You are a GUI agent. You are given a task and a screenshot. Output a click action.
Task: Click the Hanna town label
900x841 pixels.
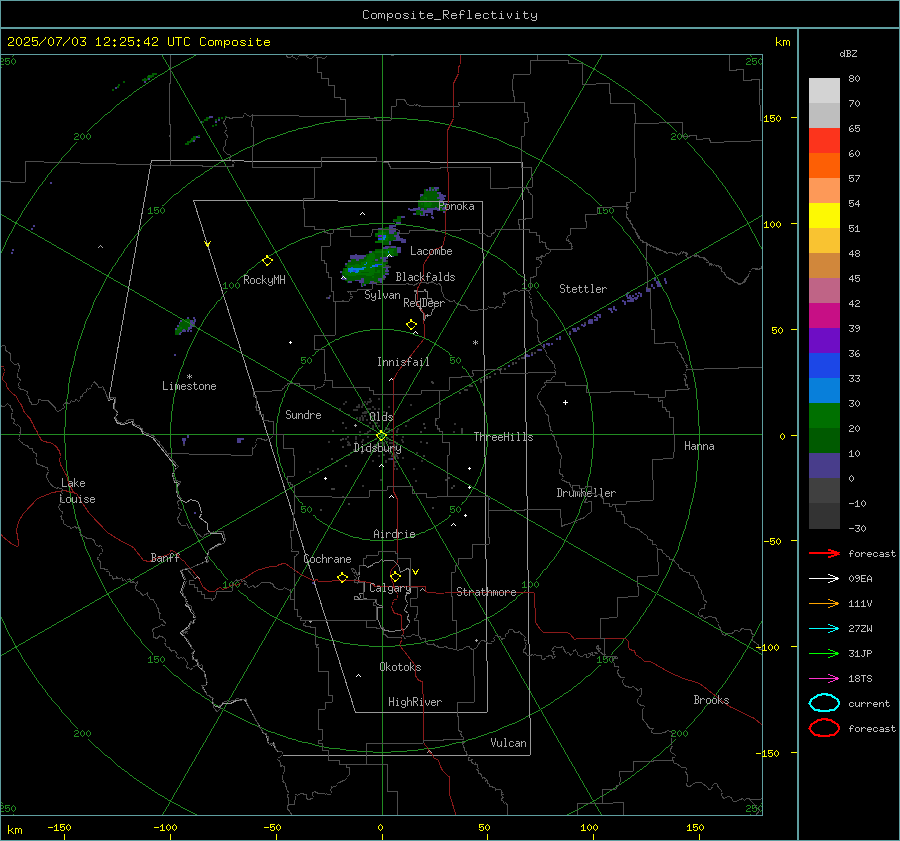coord(699,446)
